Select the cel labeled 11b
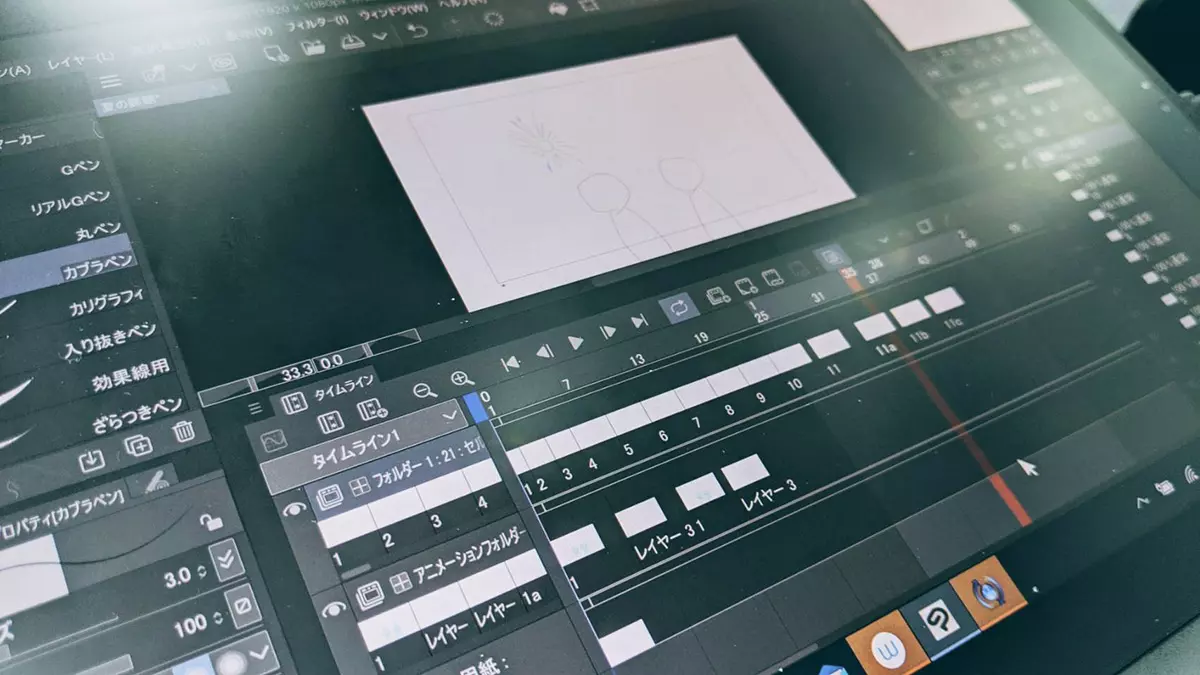 910,314
